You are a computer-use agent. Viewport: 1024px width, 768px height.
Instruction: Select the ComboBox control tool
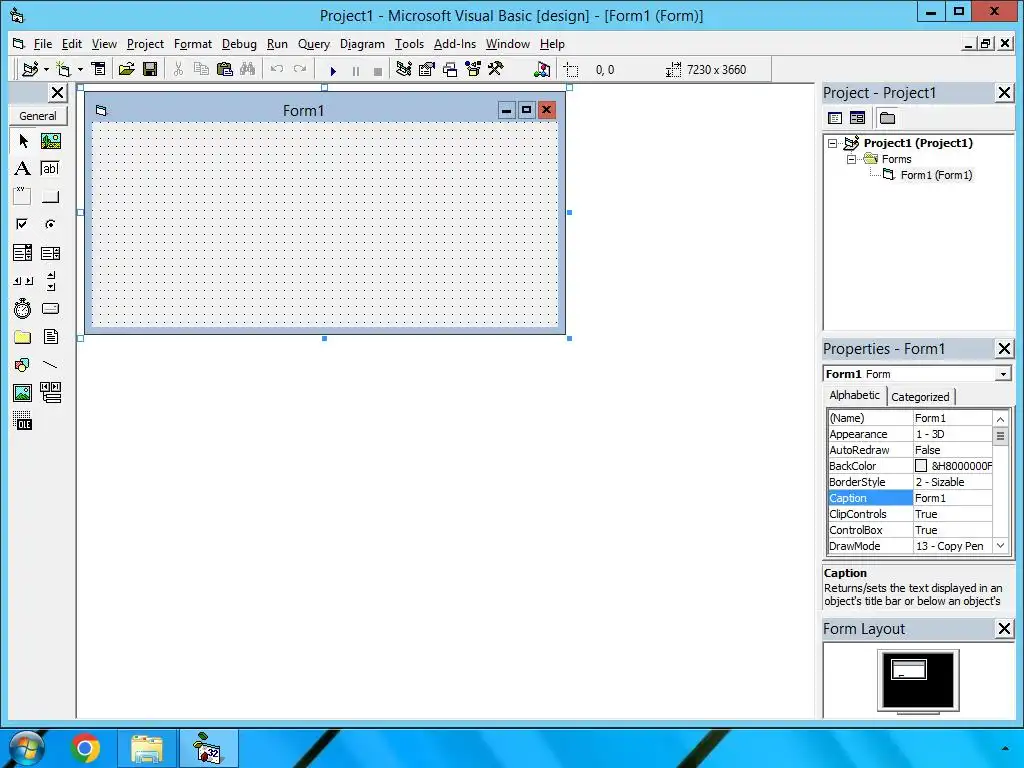[23, 253]
